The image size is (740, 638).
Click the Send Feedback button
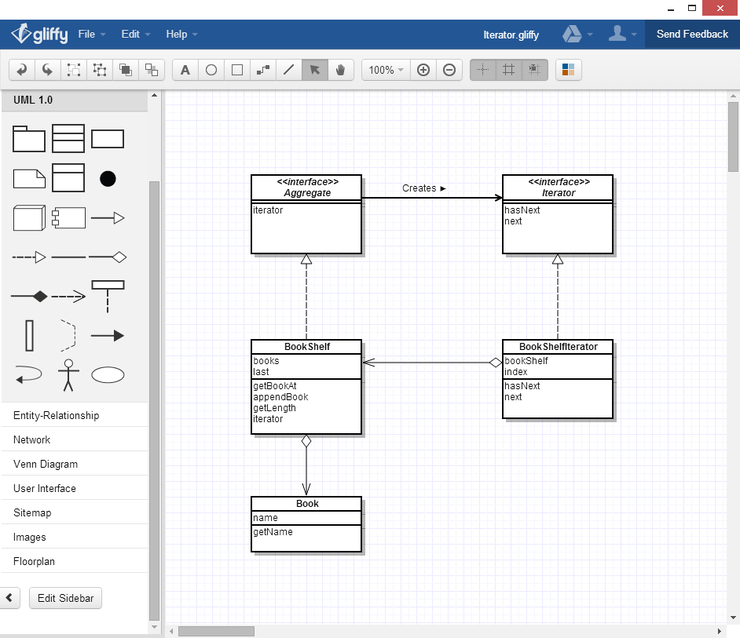(x=692, y=34)
